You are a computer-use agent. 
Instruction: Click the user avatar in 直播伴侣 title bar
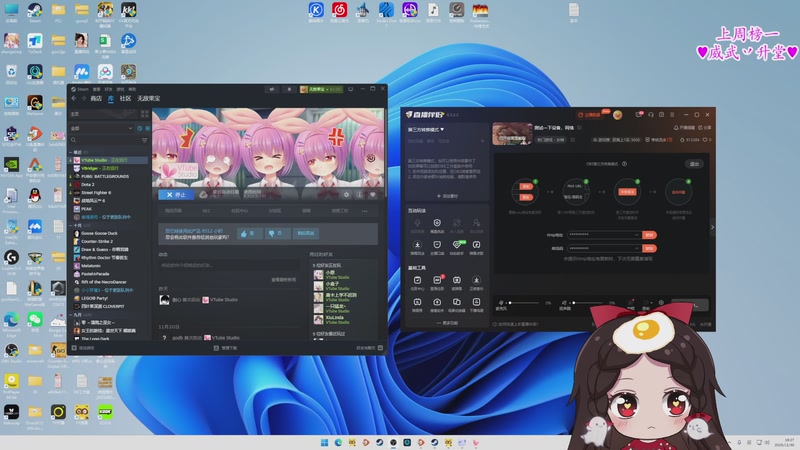[x=617, y=115]
